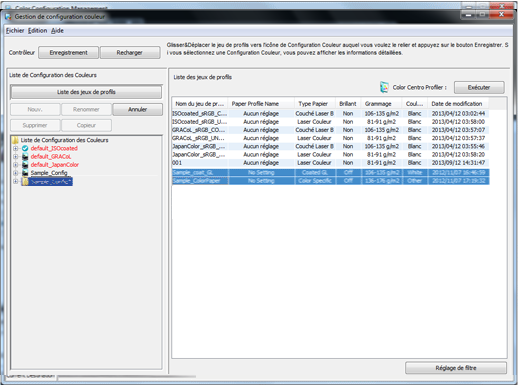Click the Sample_Config configuration icon
Screen dimensions: 518x385
point(25,173)
